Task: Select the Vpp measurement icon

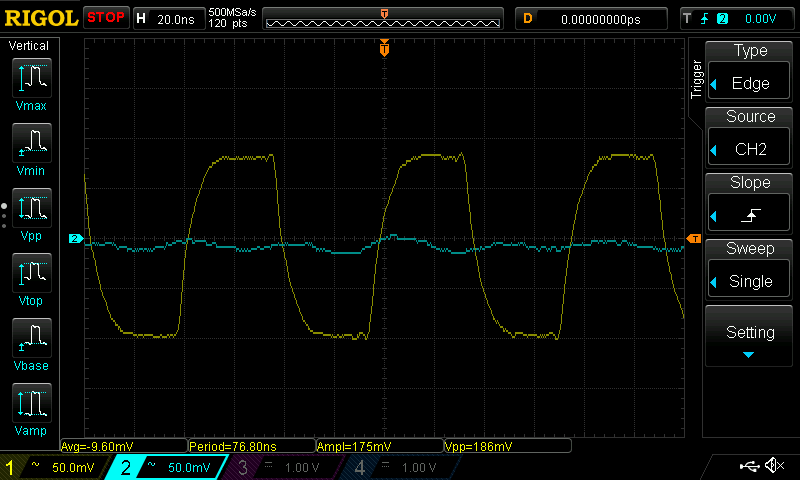Action: click(32, 208)
